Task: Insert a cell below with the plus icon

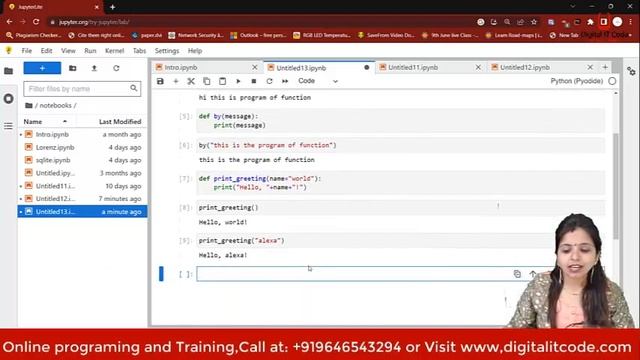Action: (176, 81)
